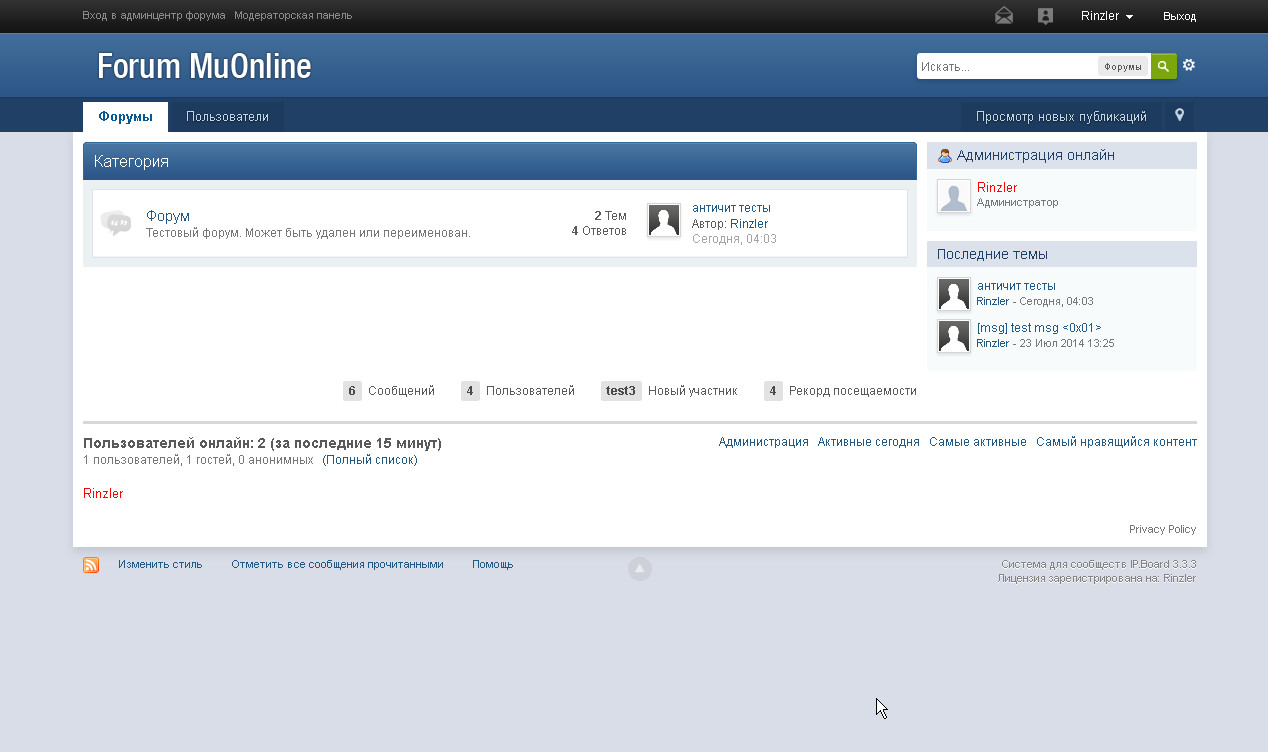Click Rinzler under '[msg] test msg' topic
This screenshot has width=1268, height=752.
click(x=993, y=343)
